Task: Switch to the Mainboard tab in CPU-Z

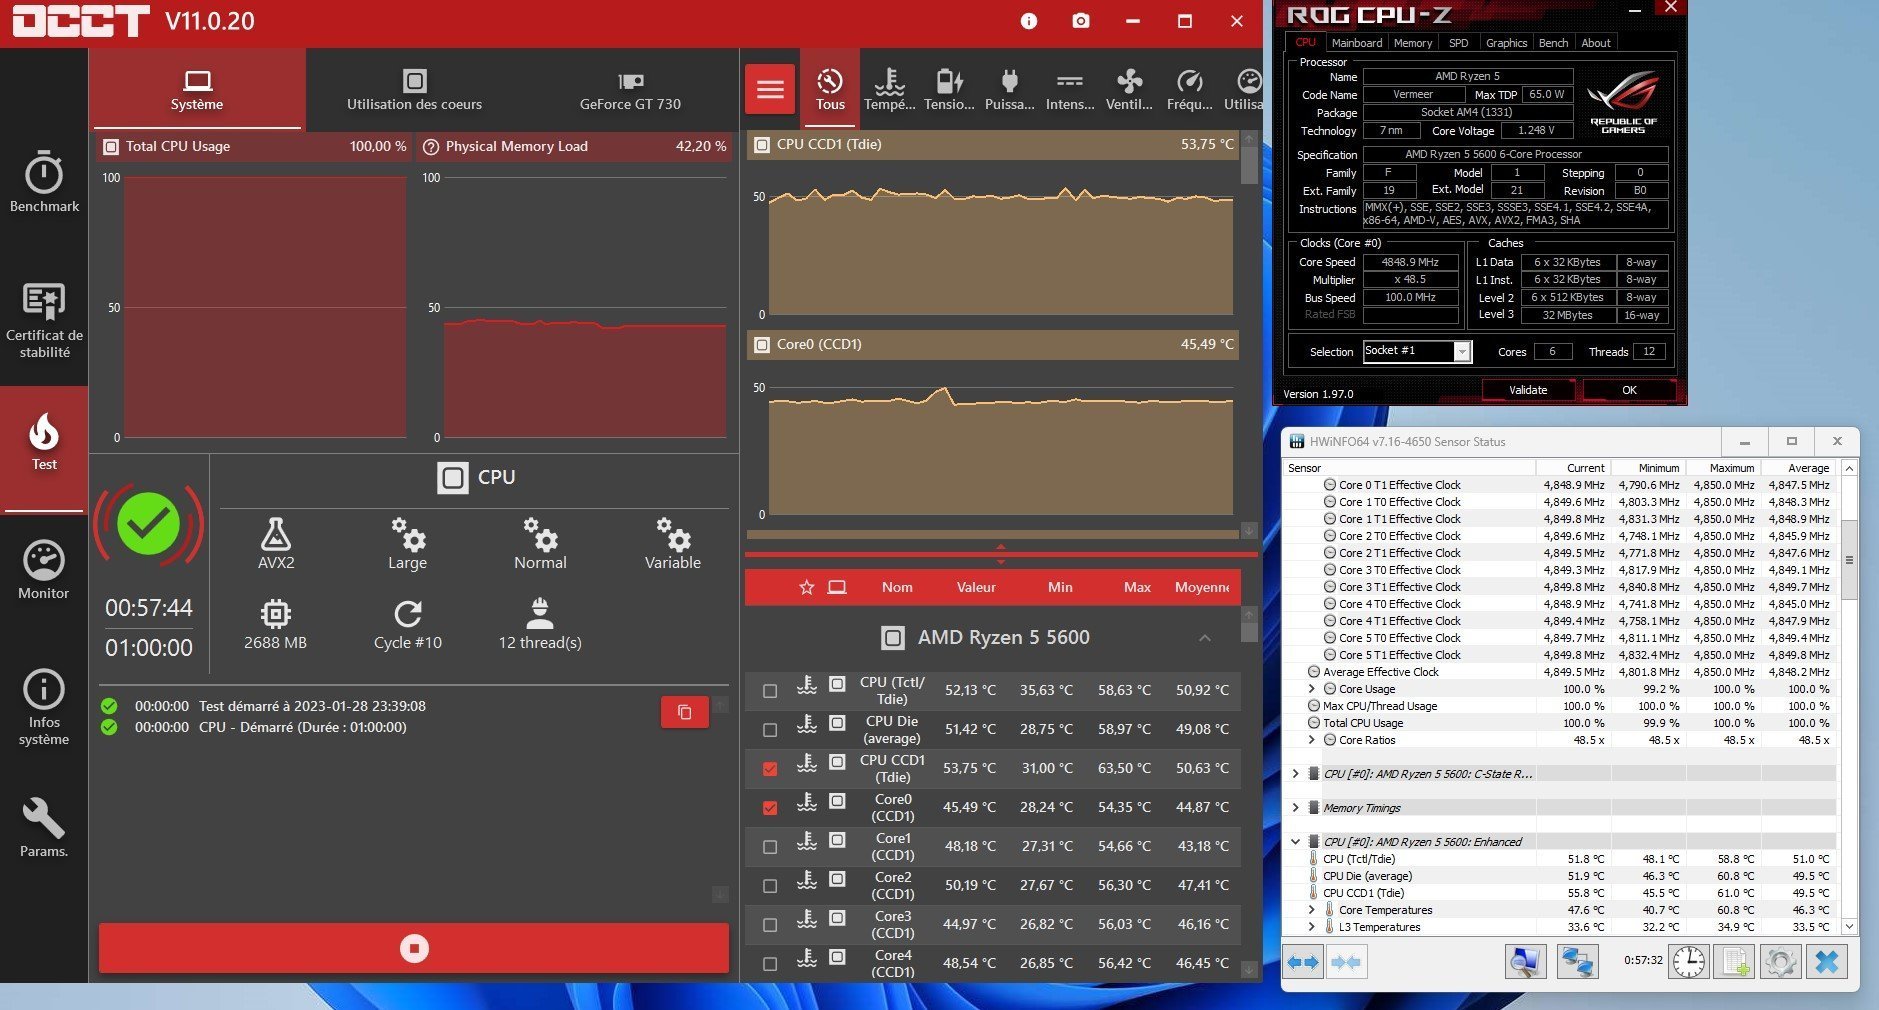Action: tap(1356, 43)
